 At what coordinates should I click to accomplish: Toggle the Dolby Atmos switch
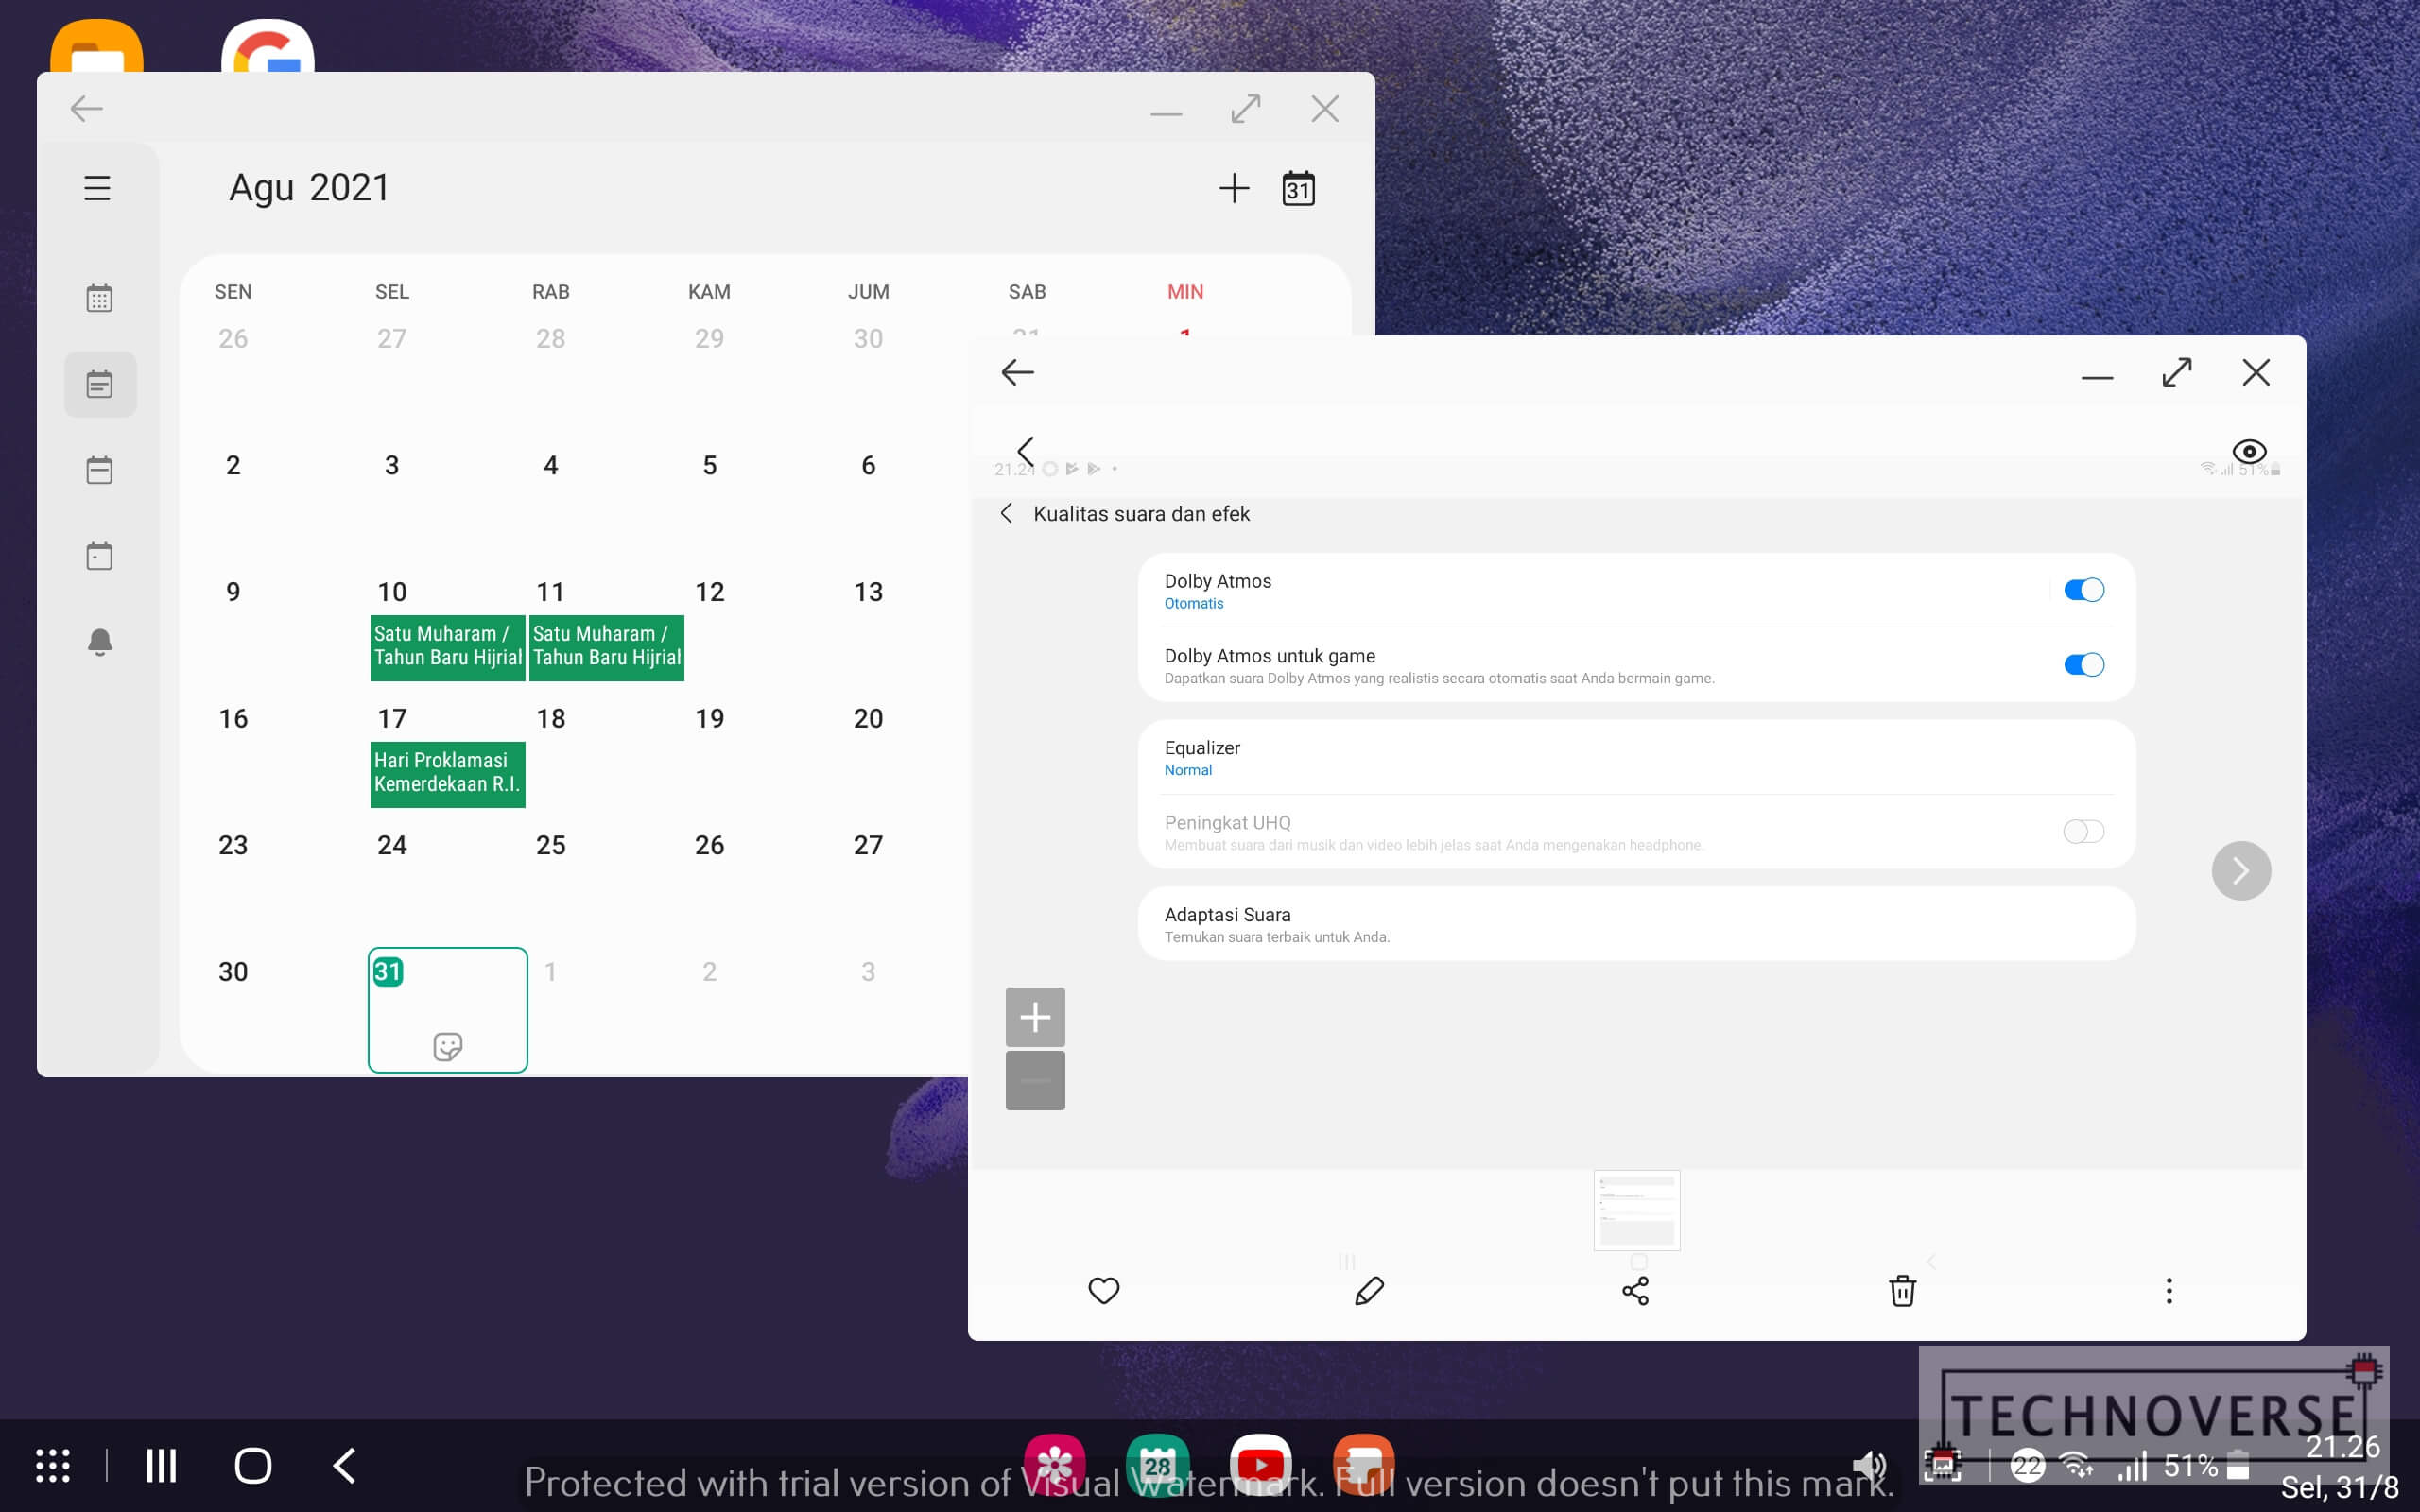[2084, 590]
